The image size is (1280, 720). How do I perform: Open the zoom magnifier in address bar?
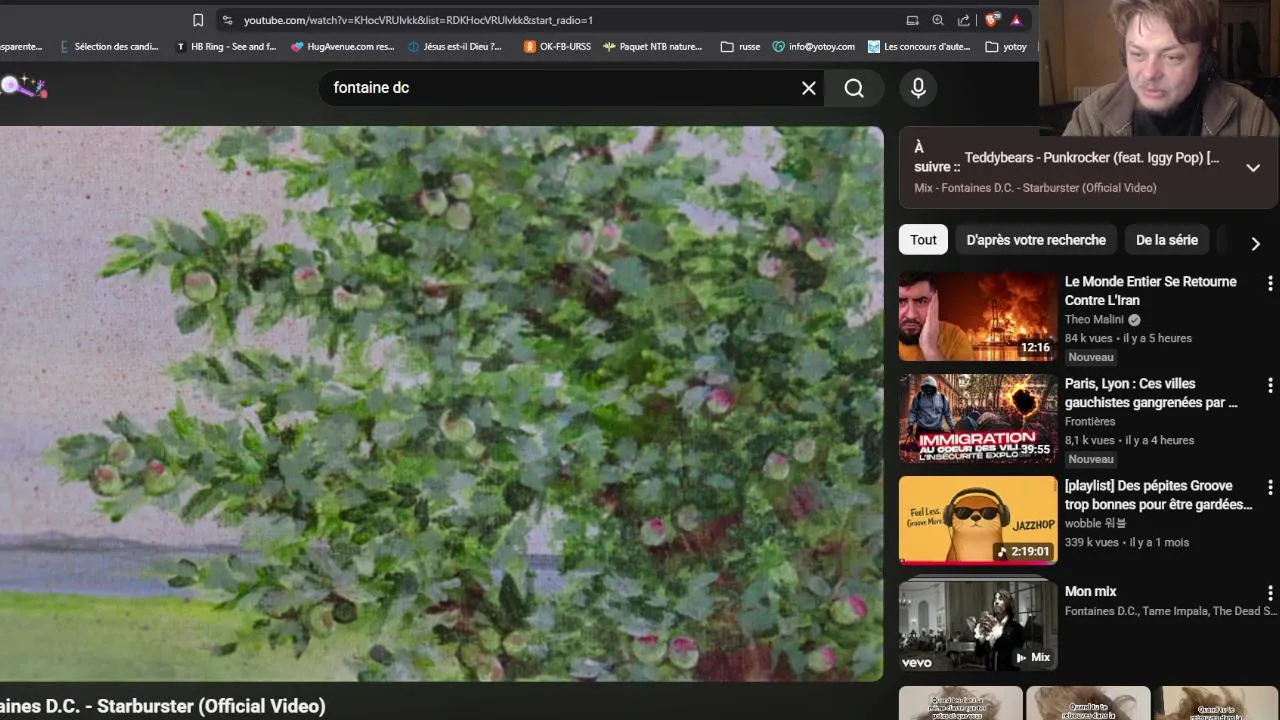tap(938, 20)
